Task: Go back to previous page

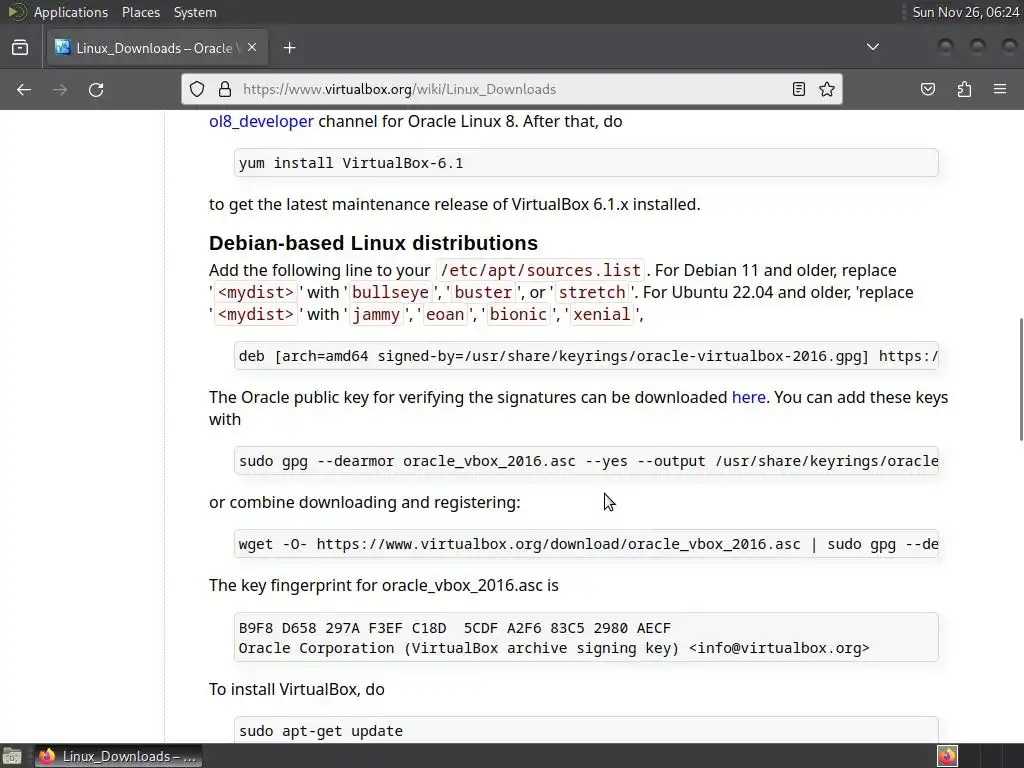Action: [24, 89]
